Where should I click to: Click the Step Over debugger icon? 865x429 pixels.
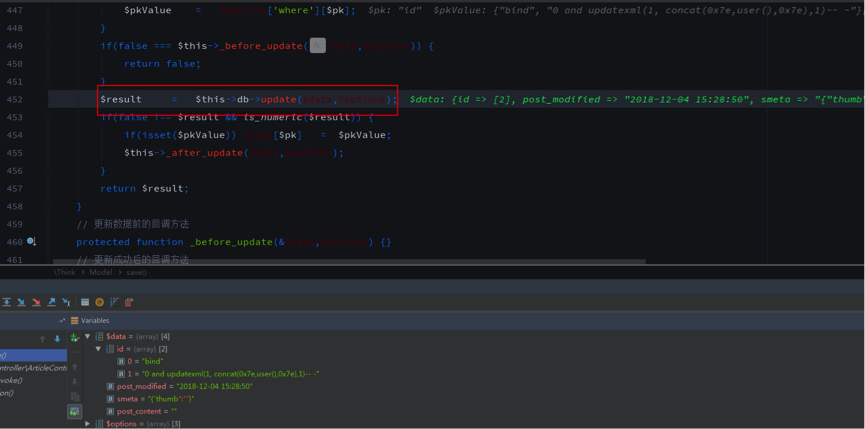6,301
